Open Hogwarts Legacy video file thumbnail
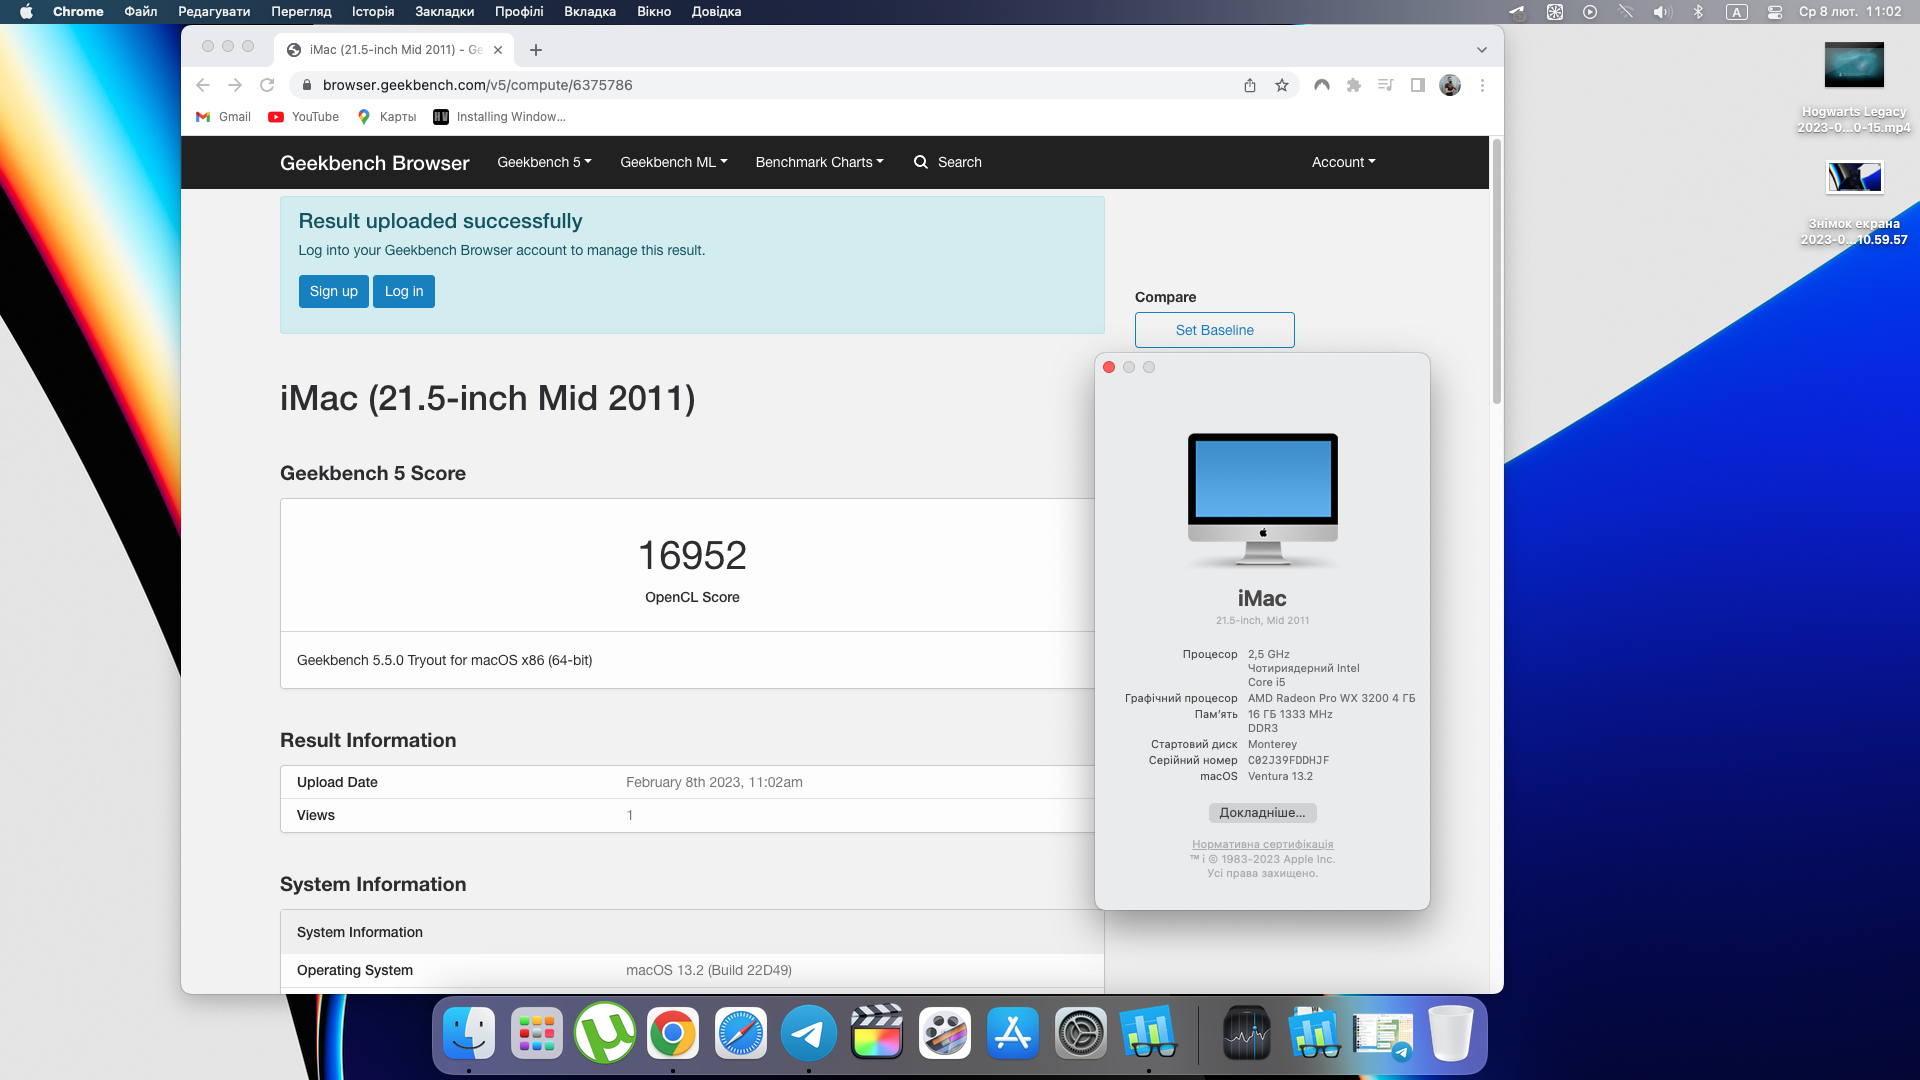Viewport: 1920px width, 1080px height. click(x=1853, y=66)
